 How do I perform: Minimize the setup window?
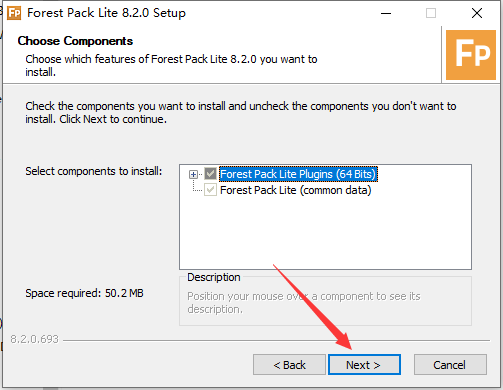click(x=386, y=13)
